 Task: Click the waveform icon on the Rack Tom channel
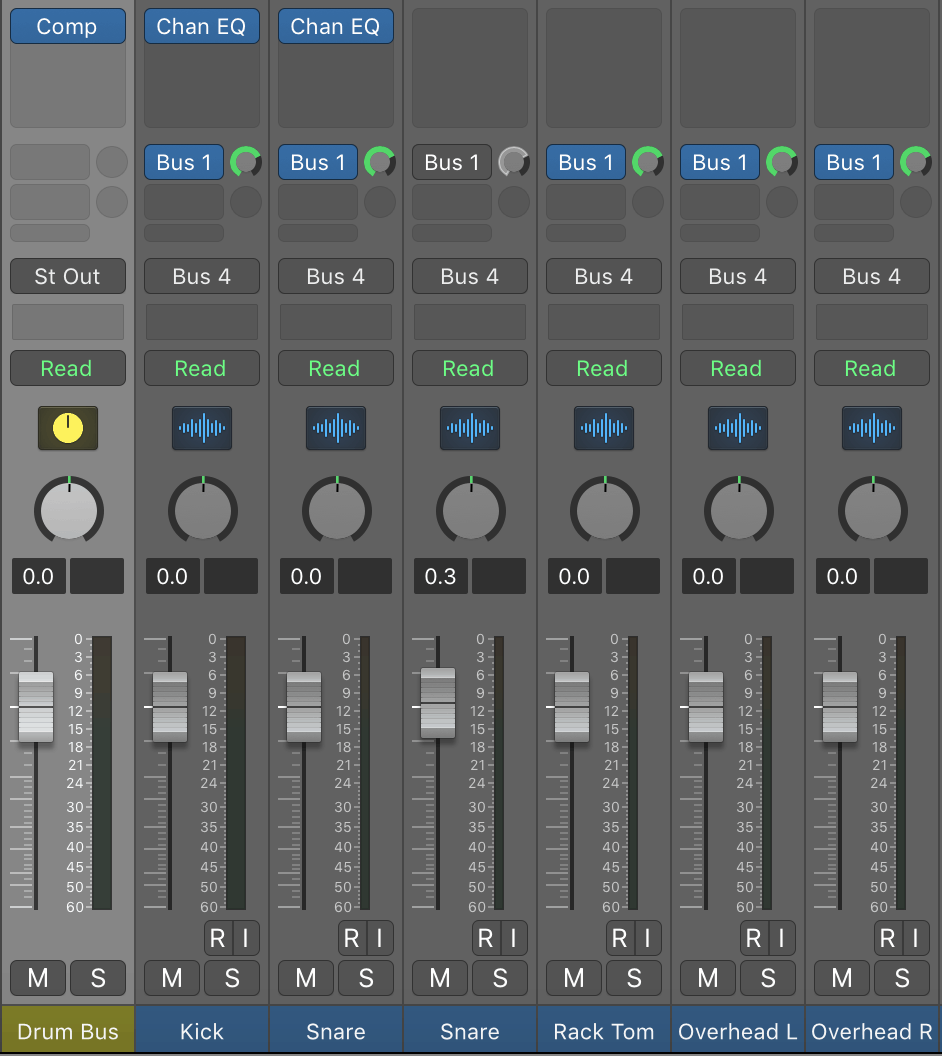[603, 428]
